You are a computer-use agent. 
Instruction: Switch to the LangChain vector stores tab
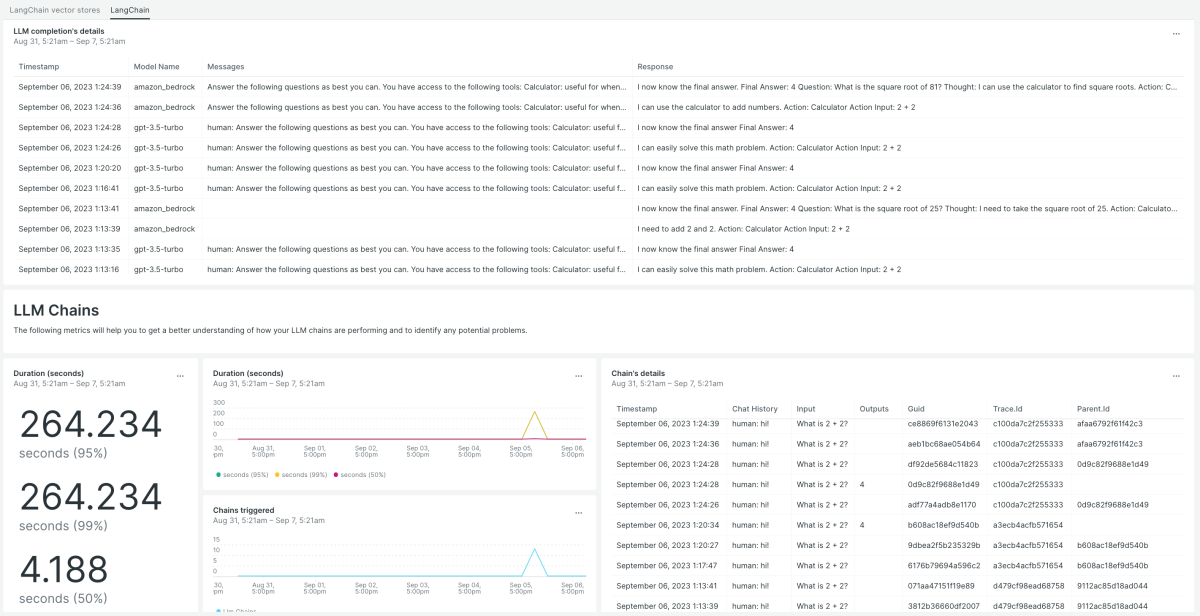coord(55,11)
